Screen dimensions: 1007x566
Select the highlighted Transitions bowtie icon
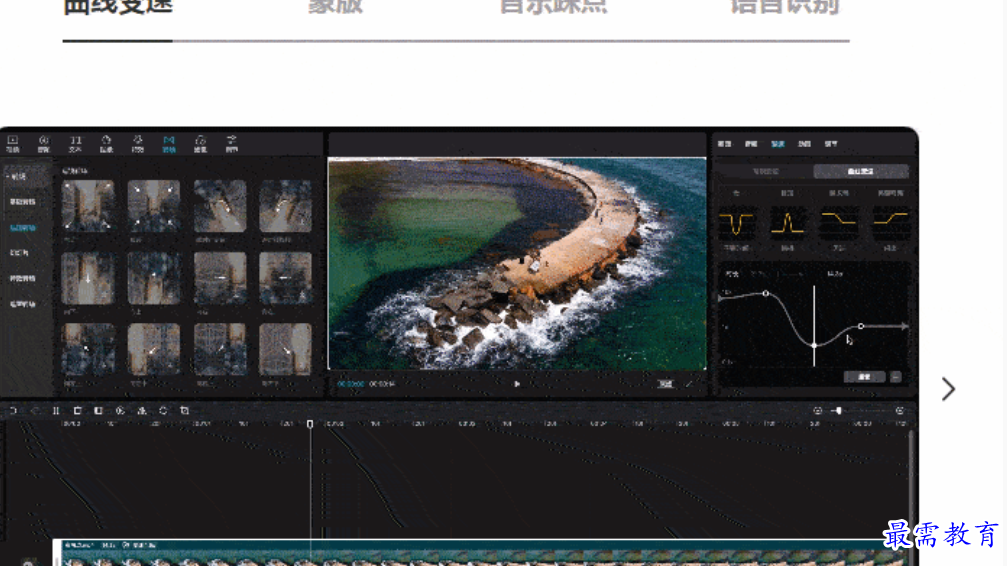[x=169, y=143]
